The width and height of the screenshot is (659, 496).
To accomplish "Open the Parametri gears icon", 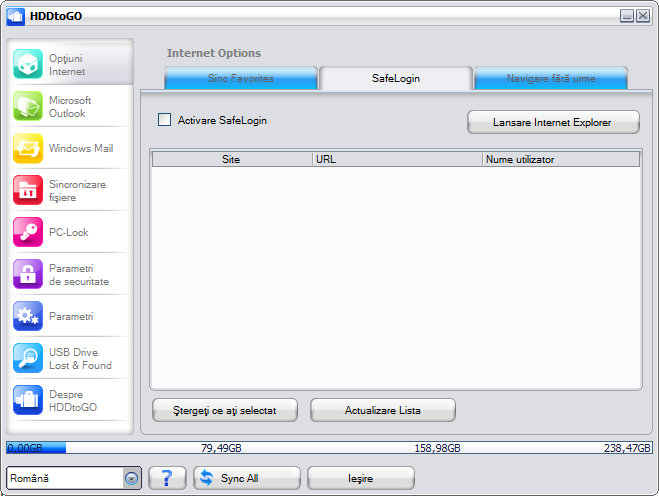I will pos(28,316).
